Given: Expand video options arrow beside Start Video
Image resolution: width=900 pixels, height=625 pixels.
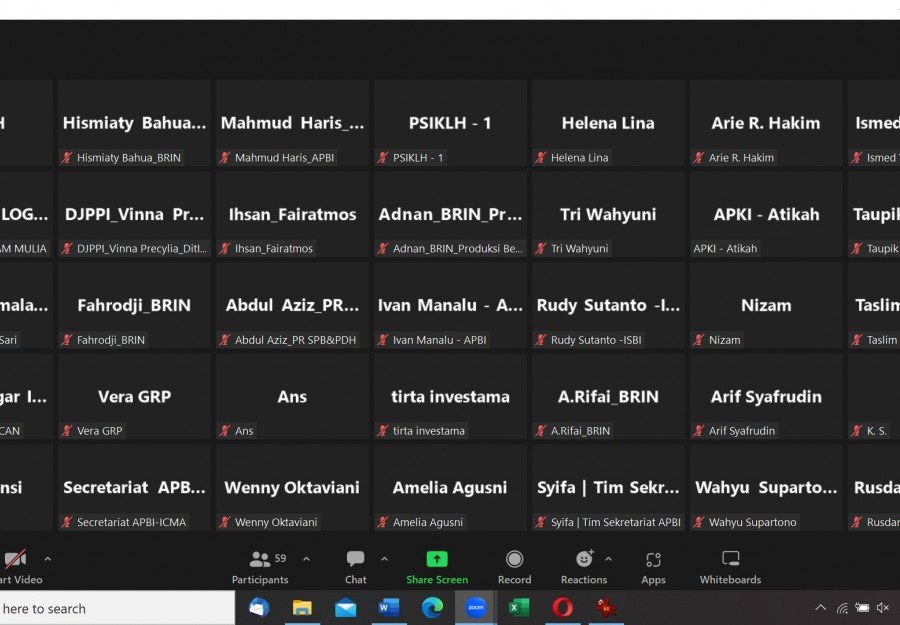Looking at the screenshot, I should coord(48,559).
